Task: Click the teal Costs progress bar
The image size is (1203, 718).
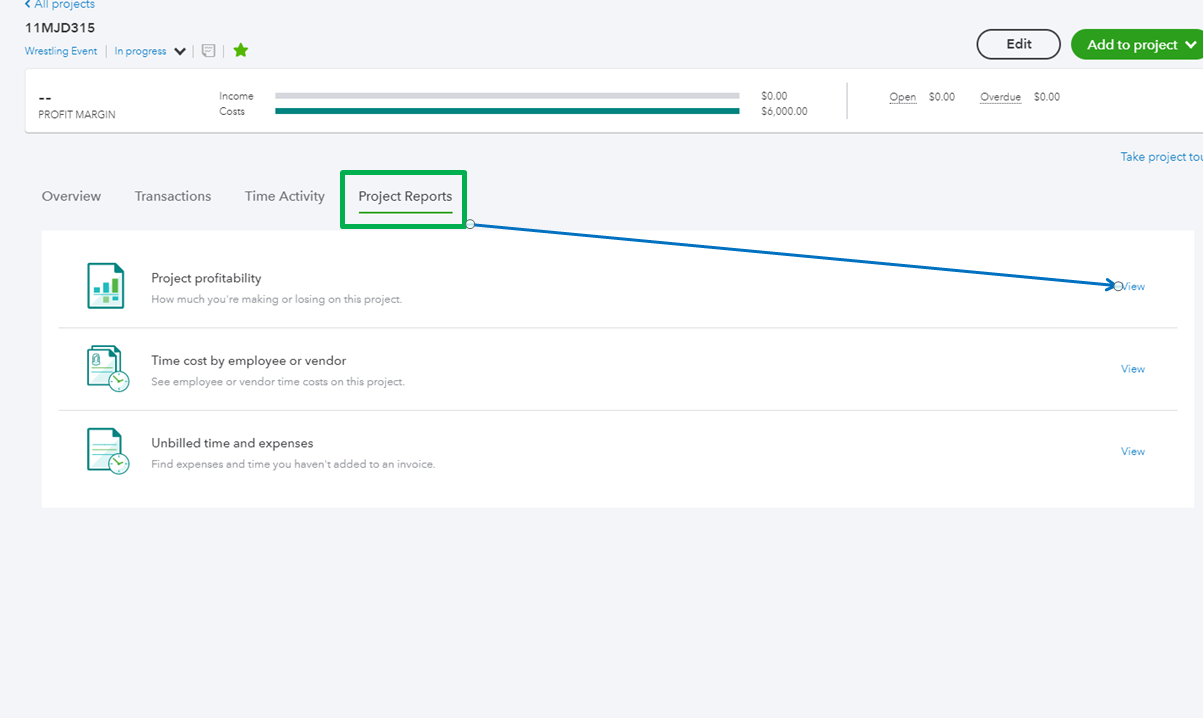Action: 507,112
